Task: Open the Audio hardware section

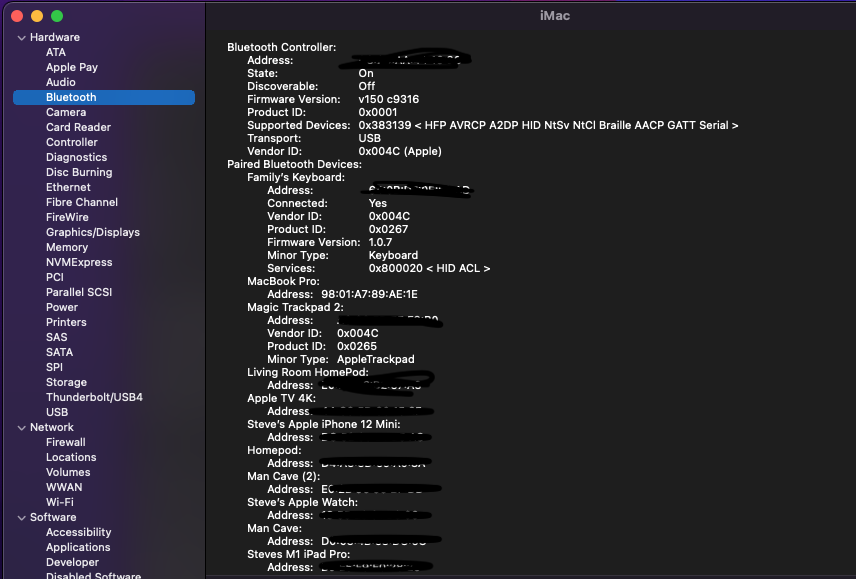Action: [61, 82]
